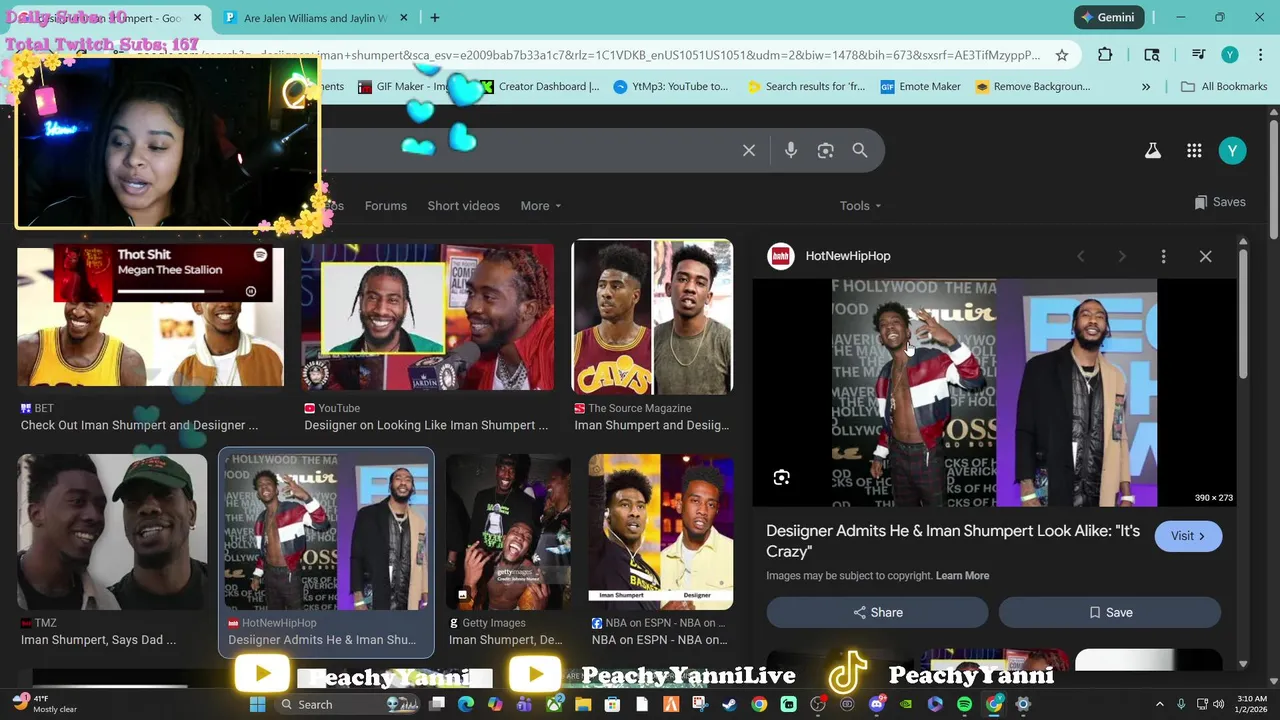
Task: Switch to Jalen Williams browser tab
Action: point(316,17)
